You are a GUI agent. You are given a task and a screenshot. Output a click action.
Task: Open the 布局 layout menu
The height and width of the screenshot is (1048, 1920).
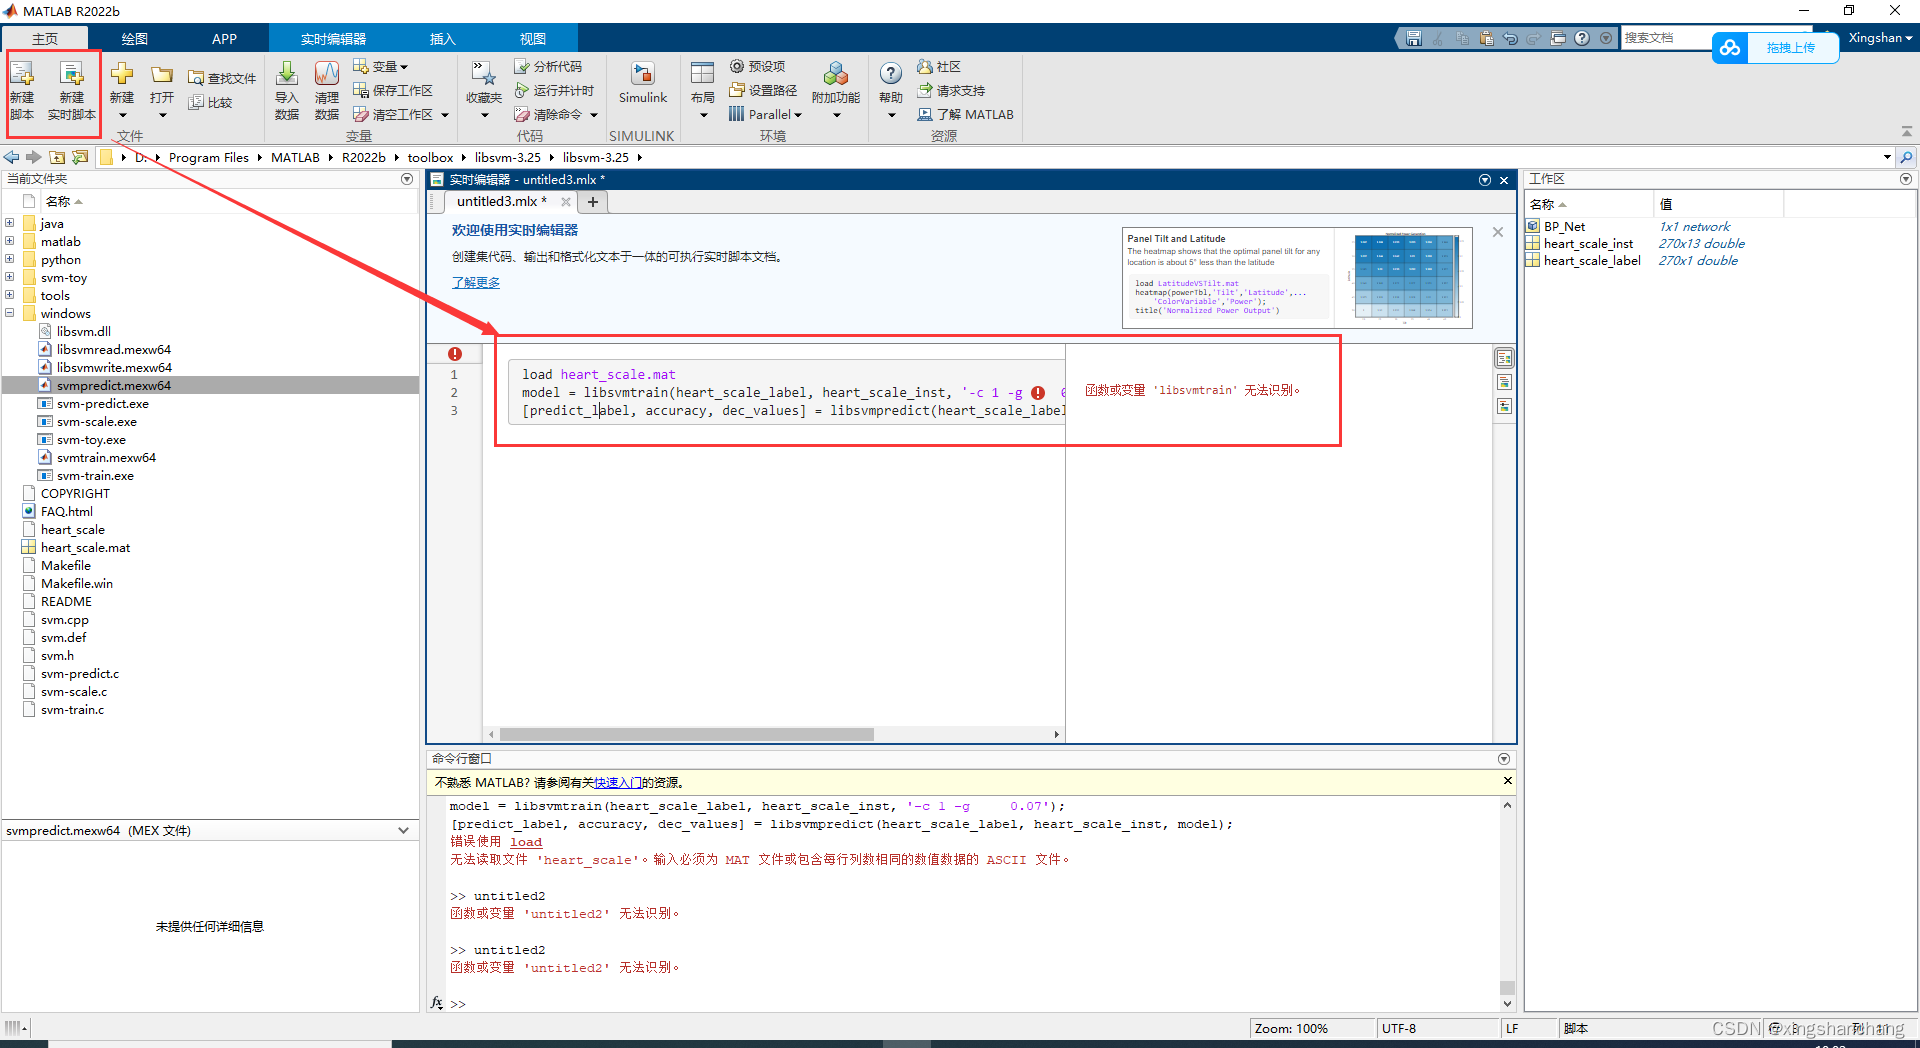703,90
